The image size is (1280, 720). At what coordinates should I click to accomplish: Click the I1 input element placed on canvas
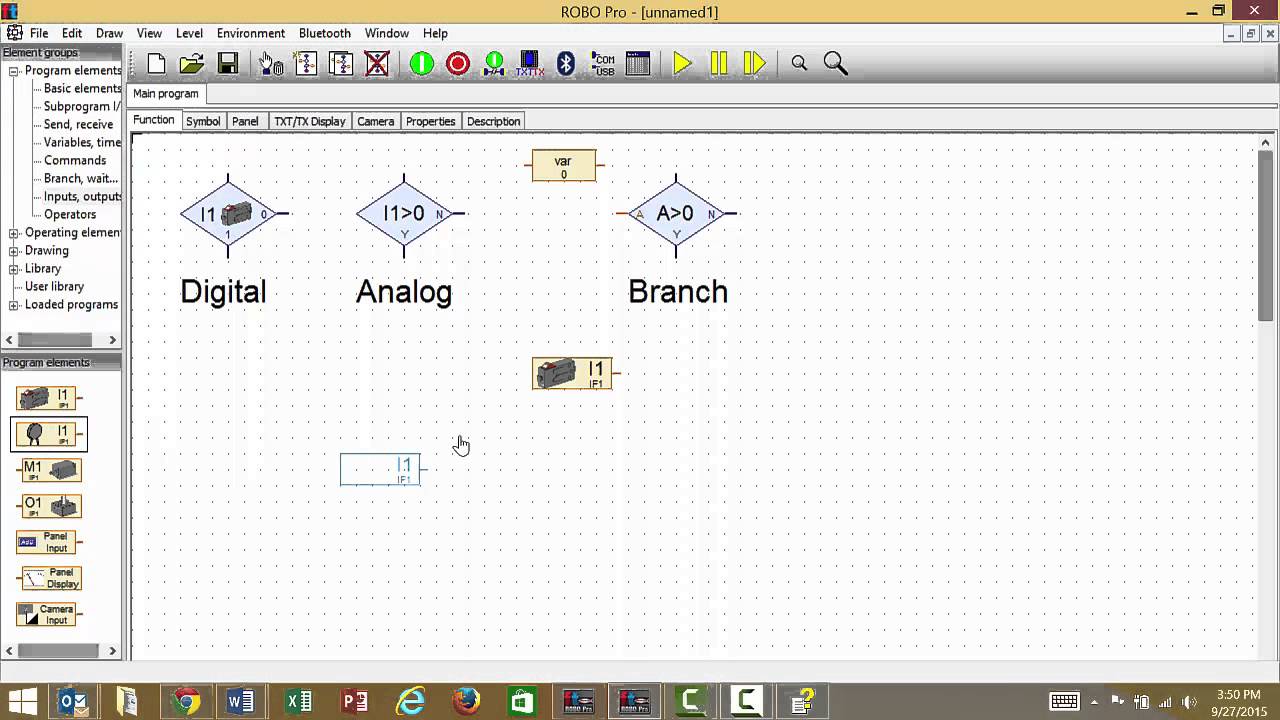click(x=572, y=374)
